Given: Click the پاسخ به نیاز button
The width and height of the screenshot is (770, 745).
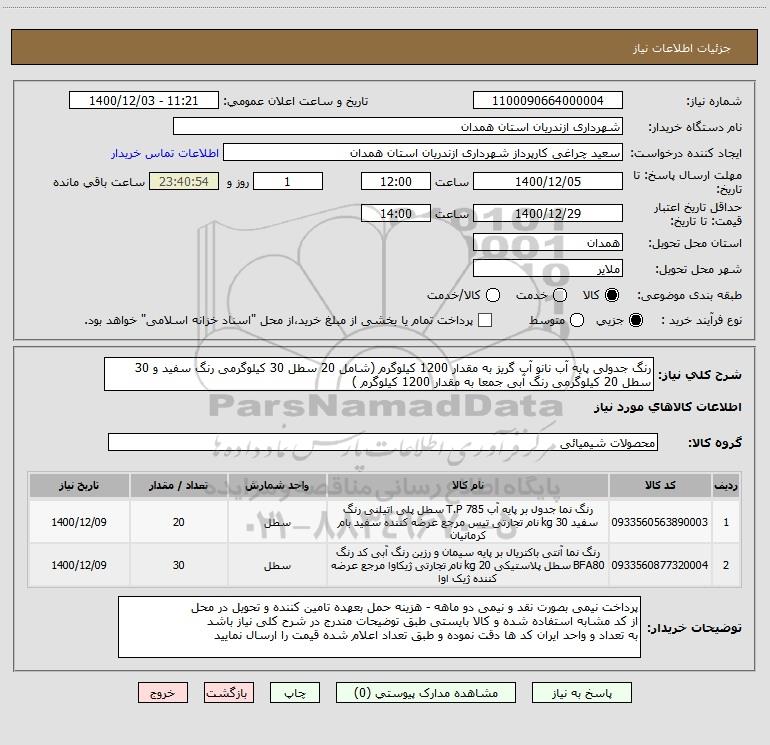Looking at the screenshot, I should coord(581,692).
